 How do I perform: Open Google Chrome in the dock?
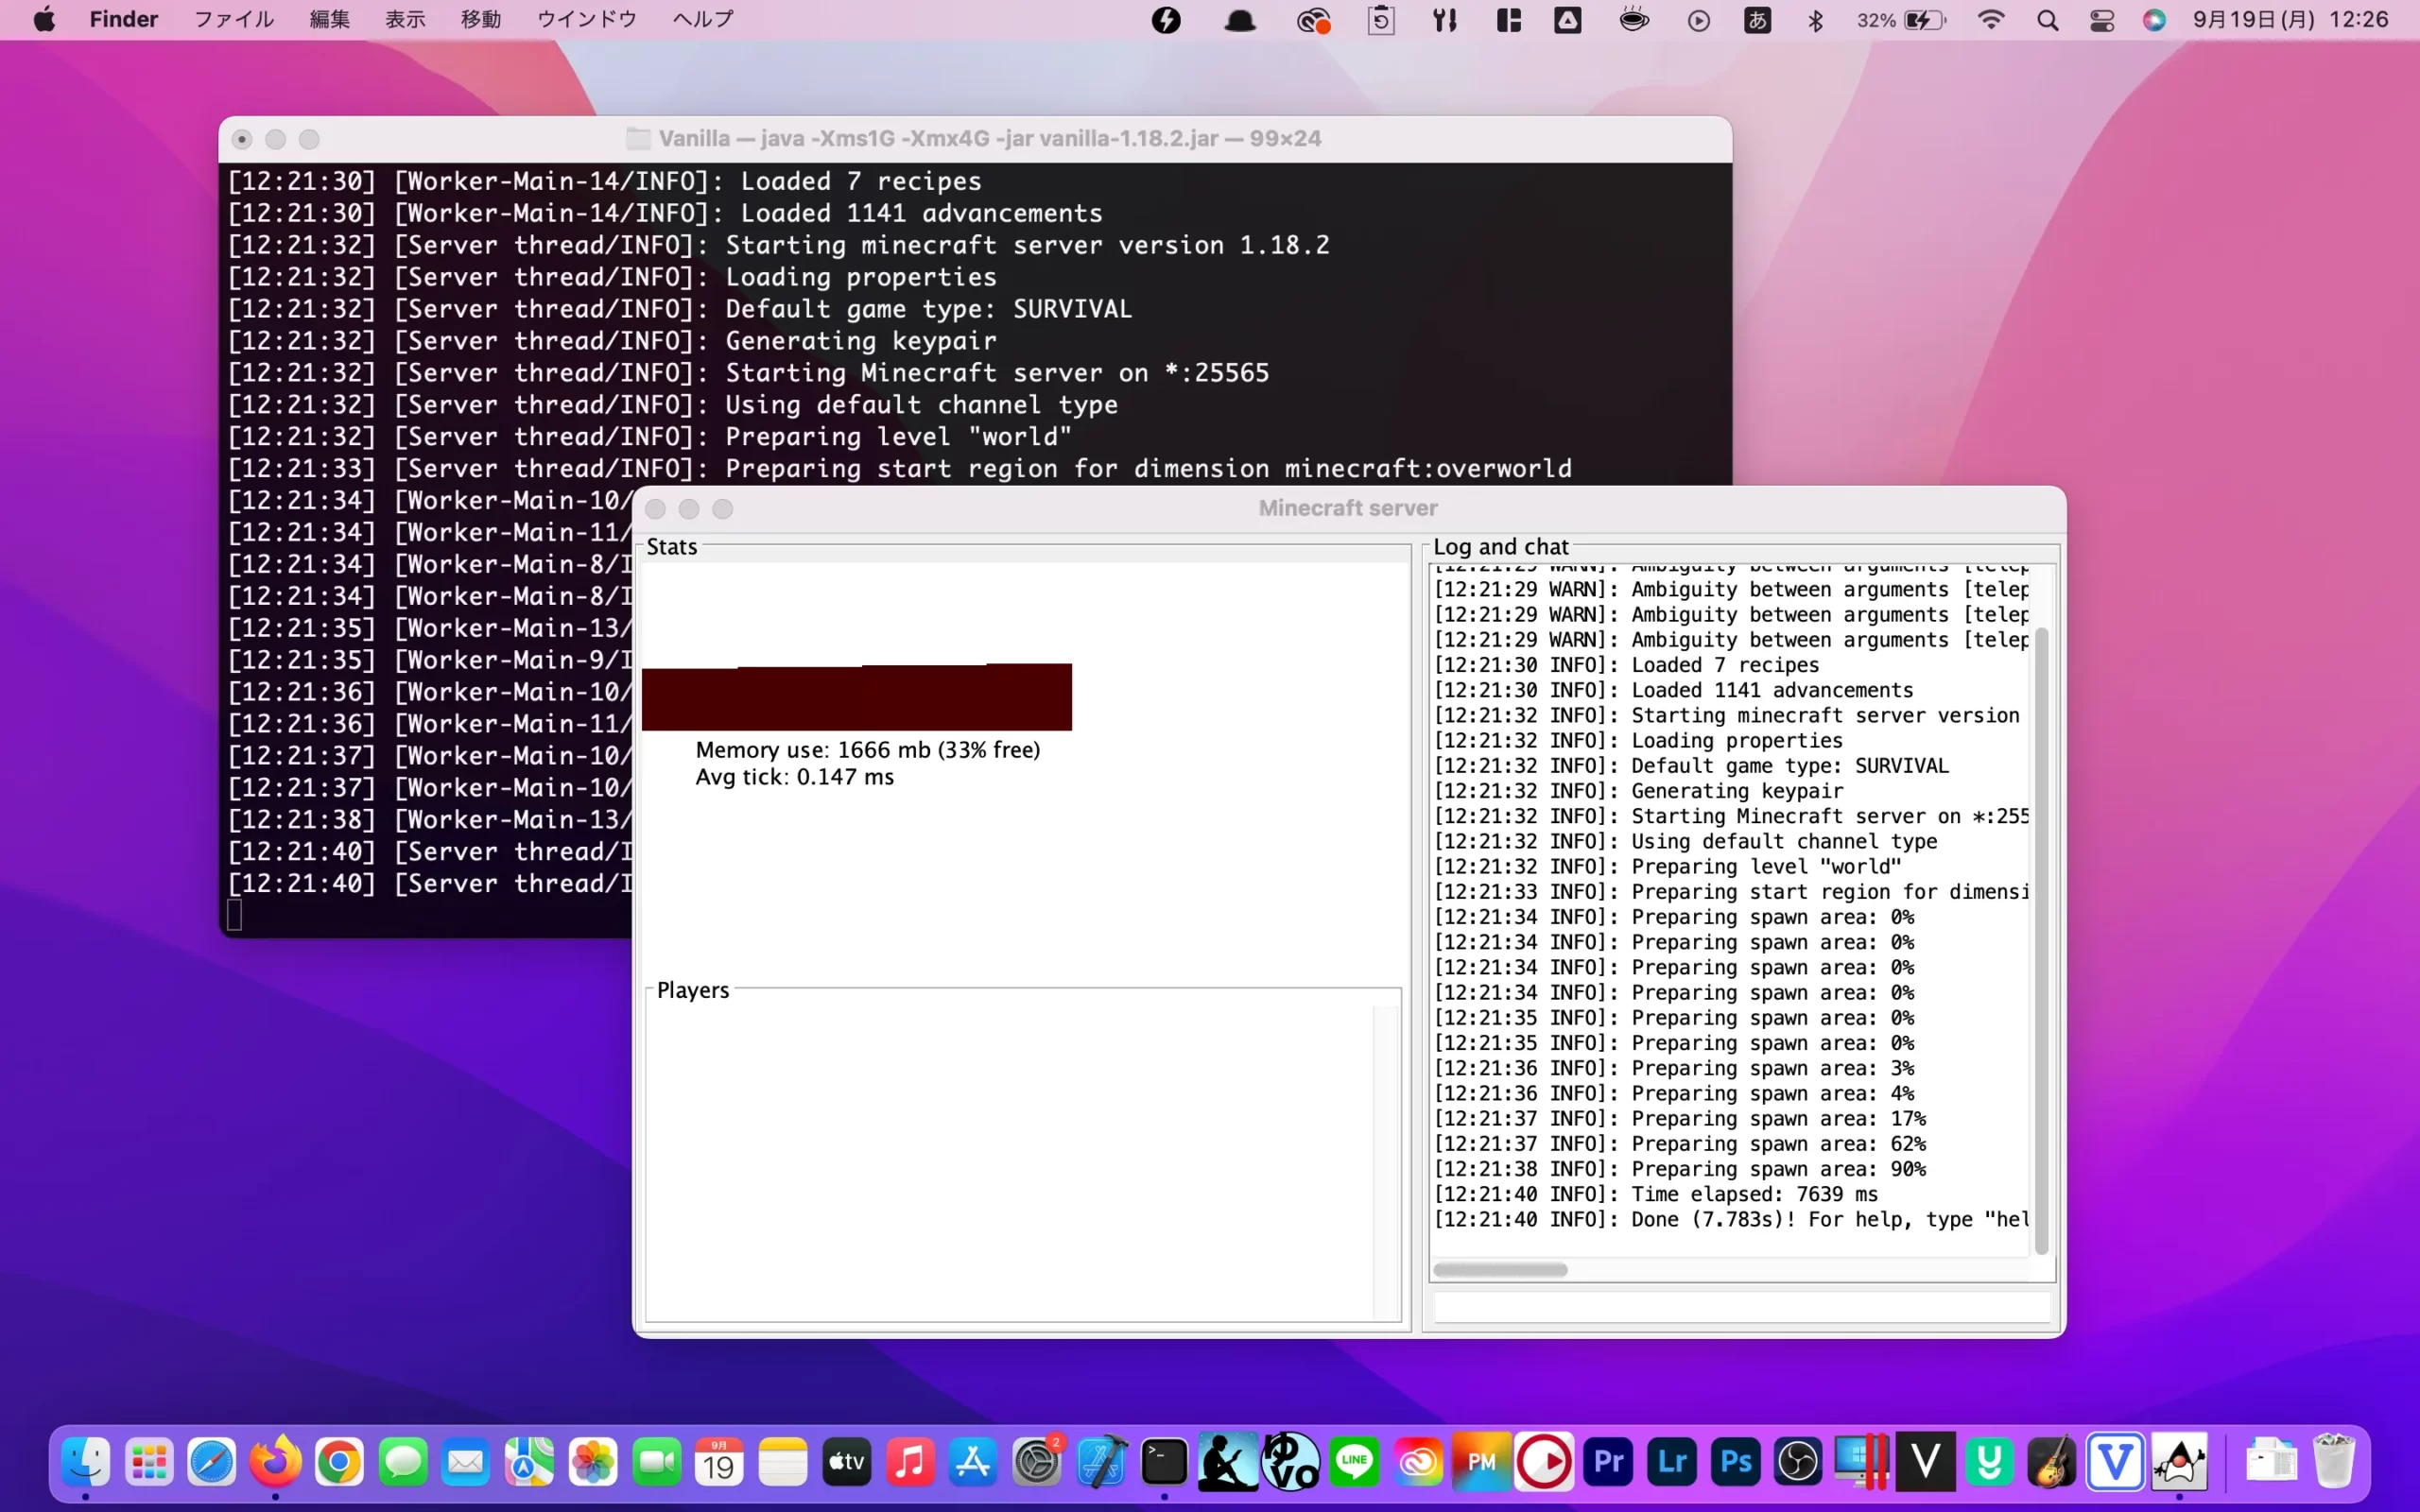339,1463
